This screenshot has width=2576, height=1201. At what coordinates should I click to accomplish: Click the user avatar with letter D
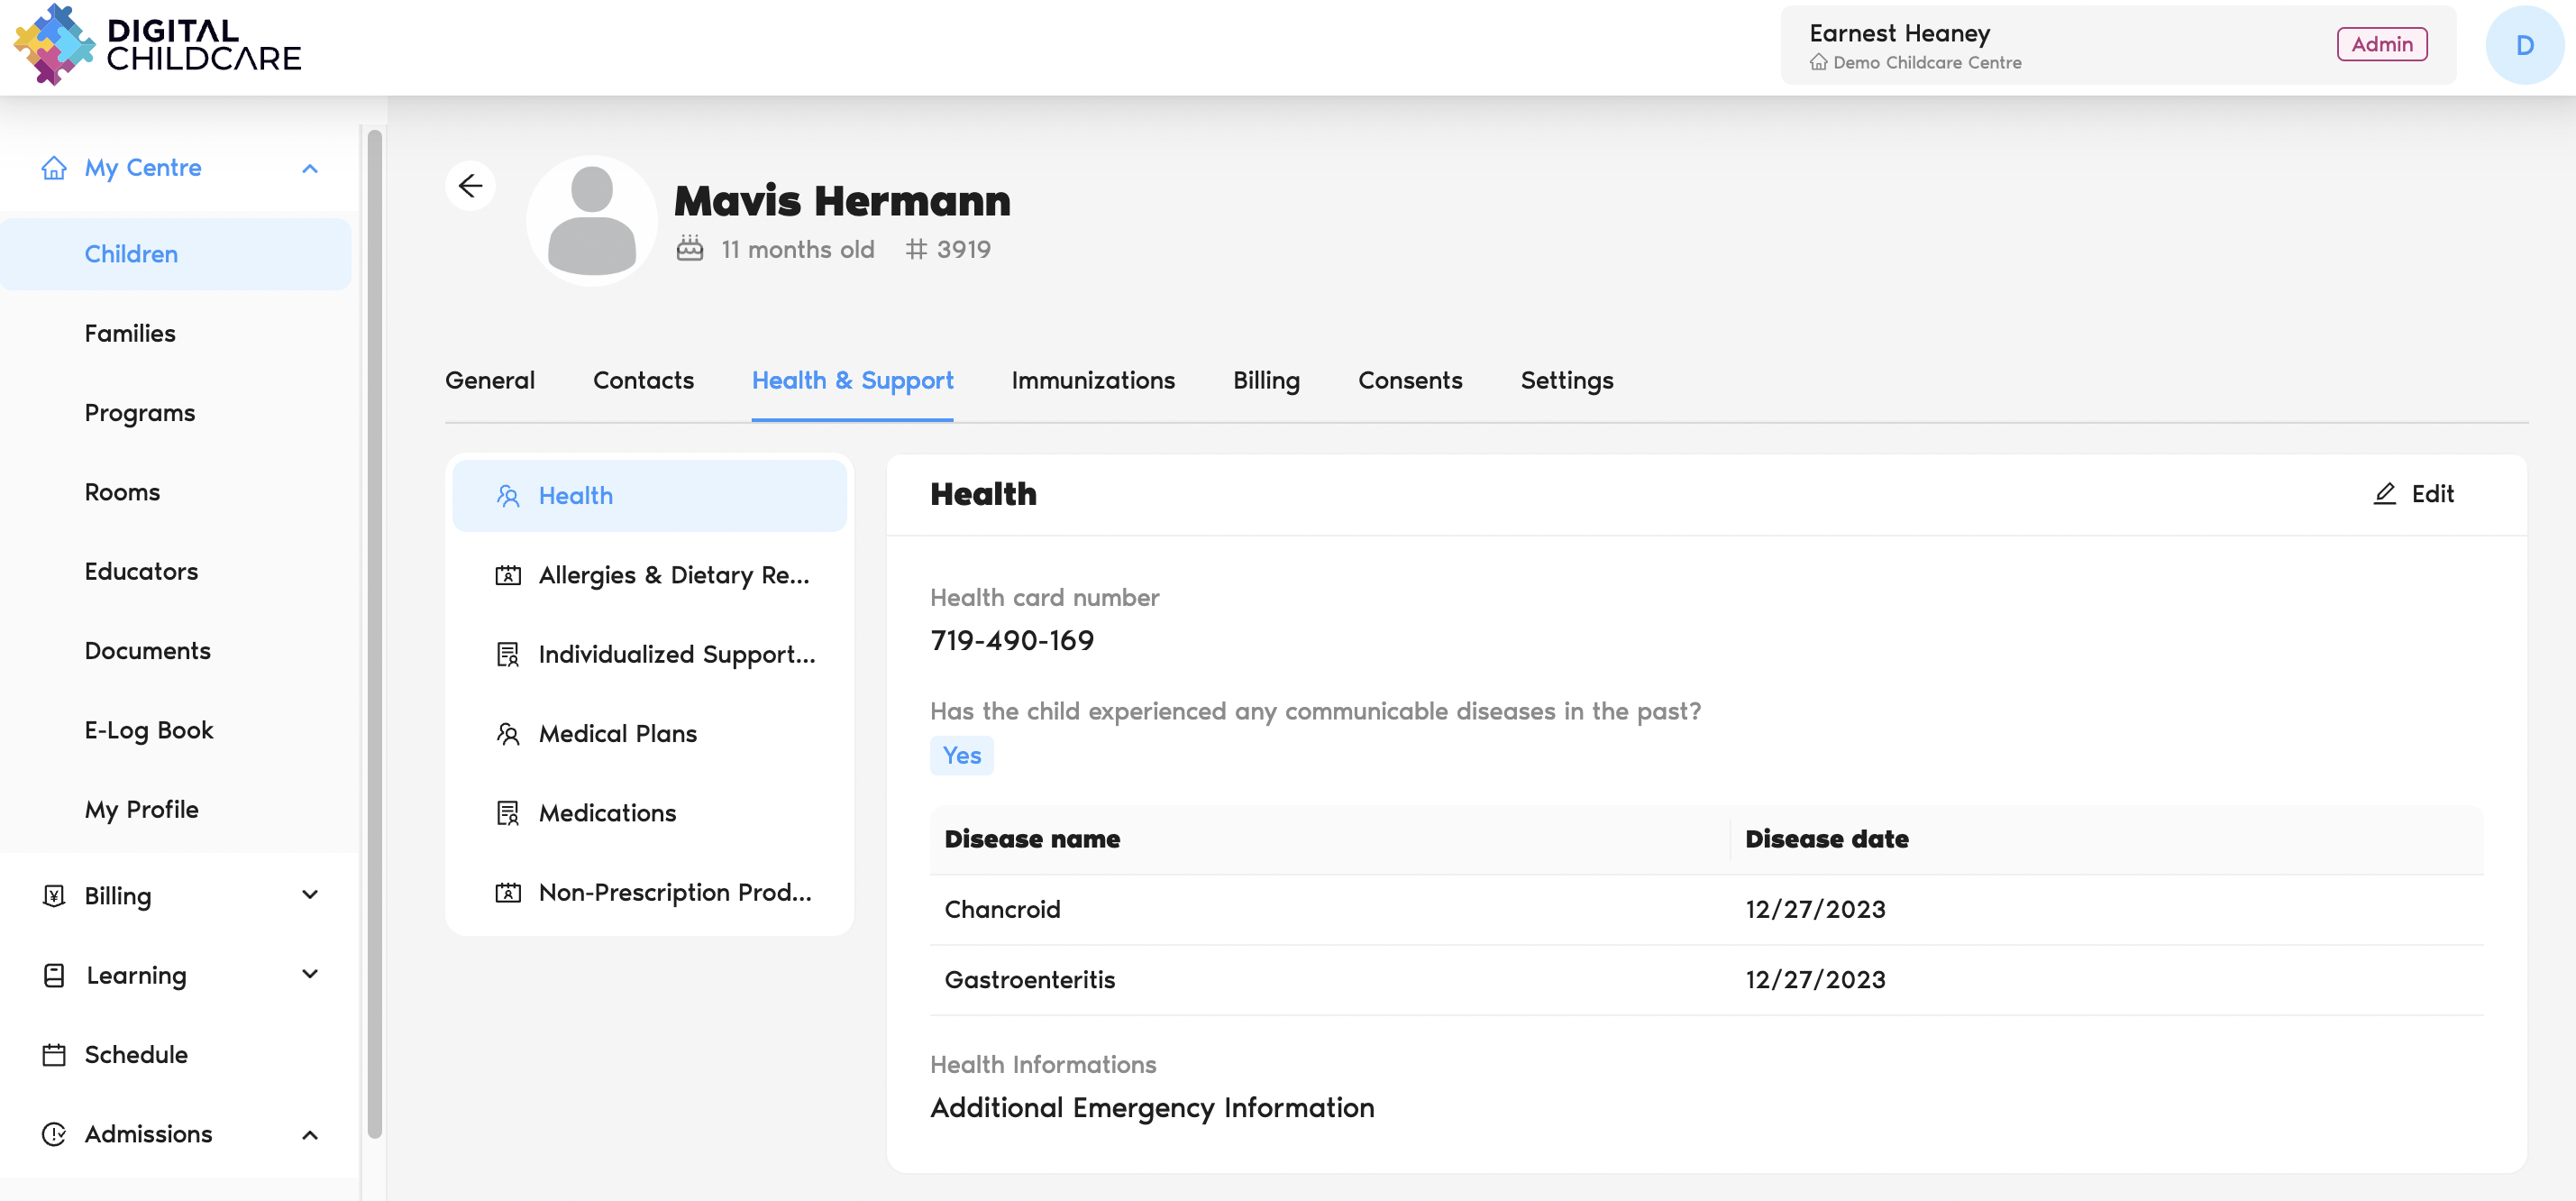2523,45
